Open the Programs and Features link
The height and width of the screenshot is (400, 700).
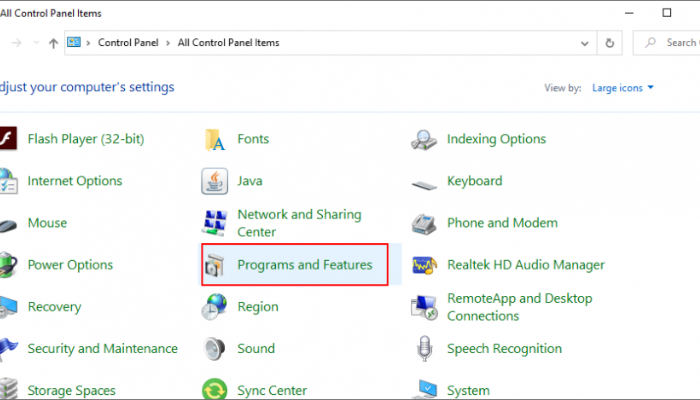point(304,265)
